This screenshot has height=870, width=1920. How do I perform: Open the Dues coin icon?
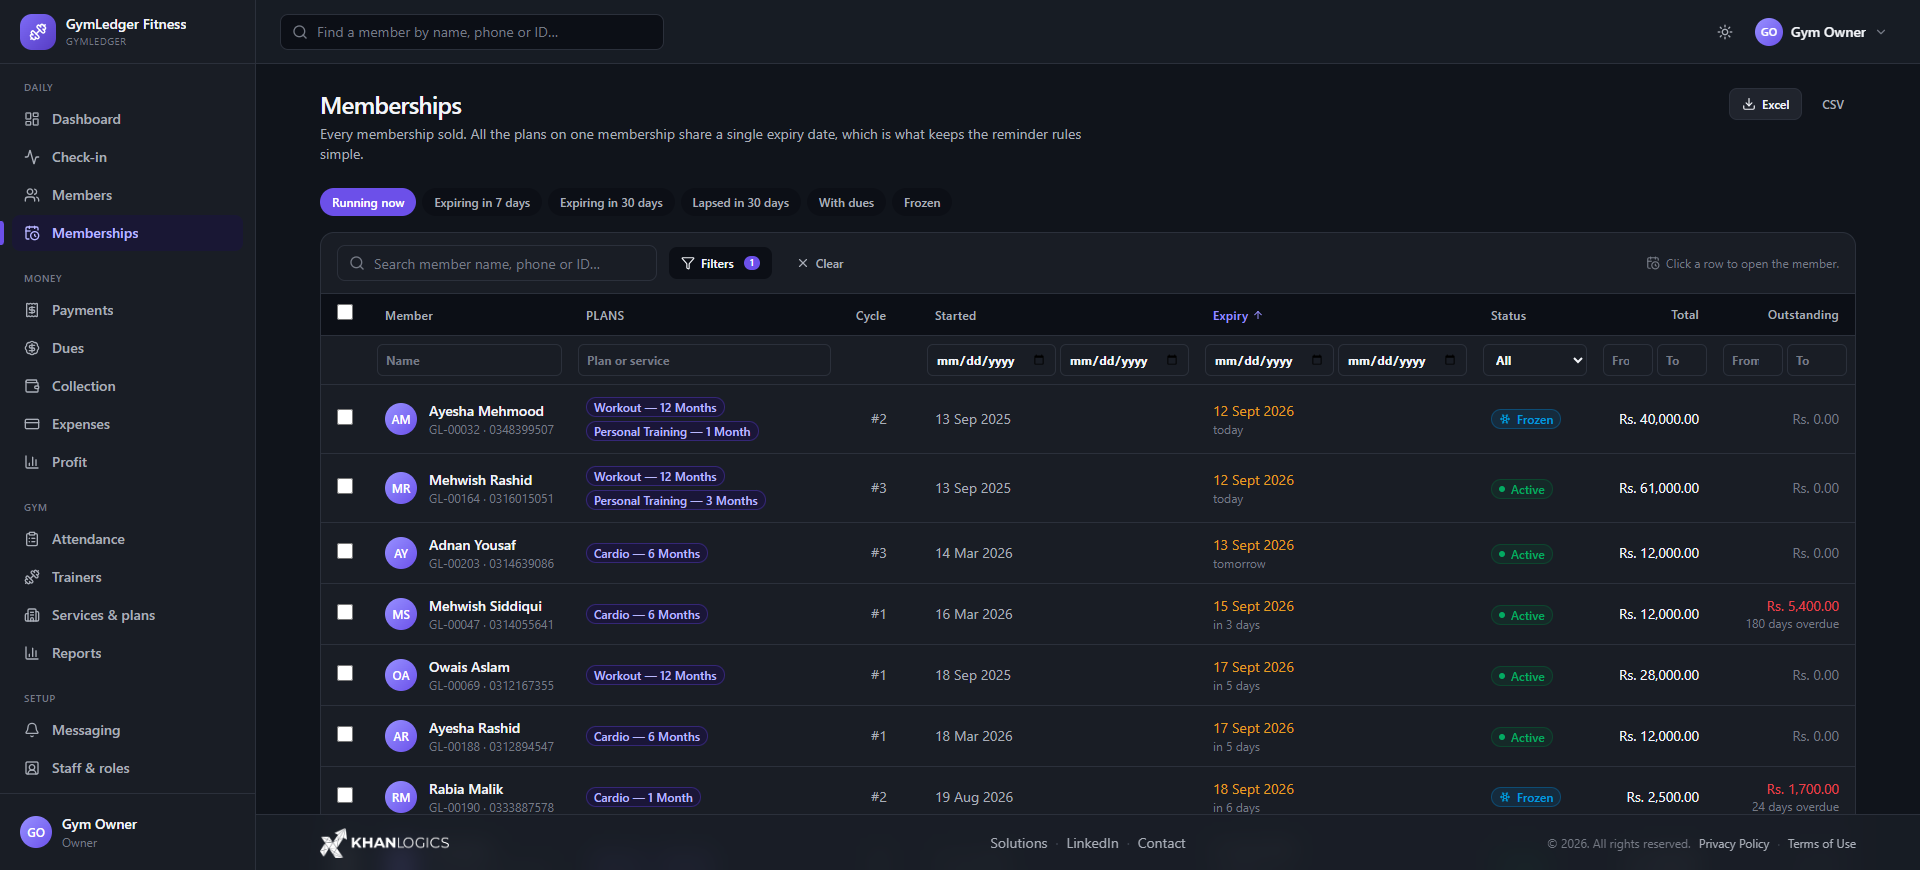click(x=32, y=348)
